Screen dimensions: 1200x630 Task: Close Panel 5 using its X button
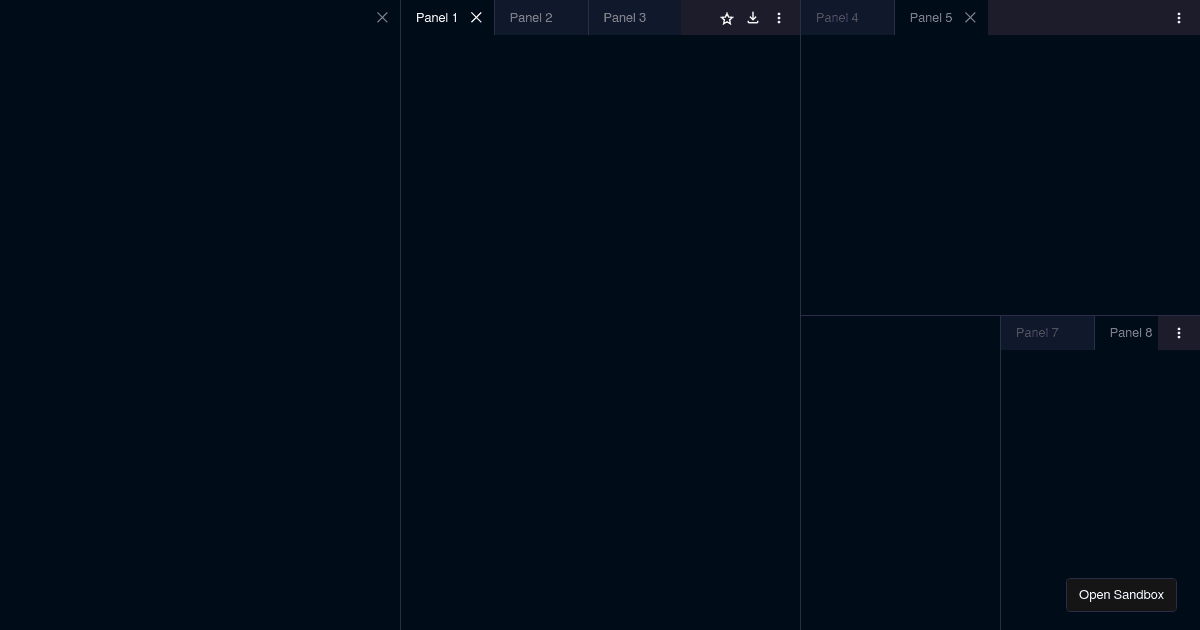pos(970,18)
